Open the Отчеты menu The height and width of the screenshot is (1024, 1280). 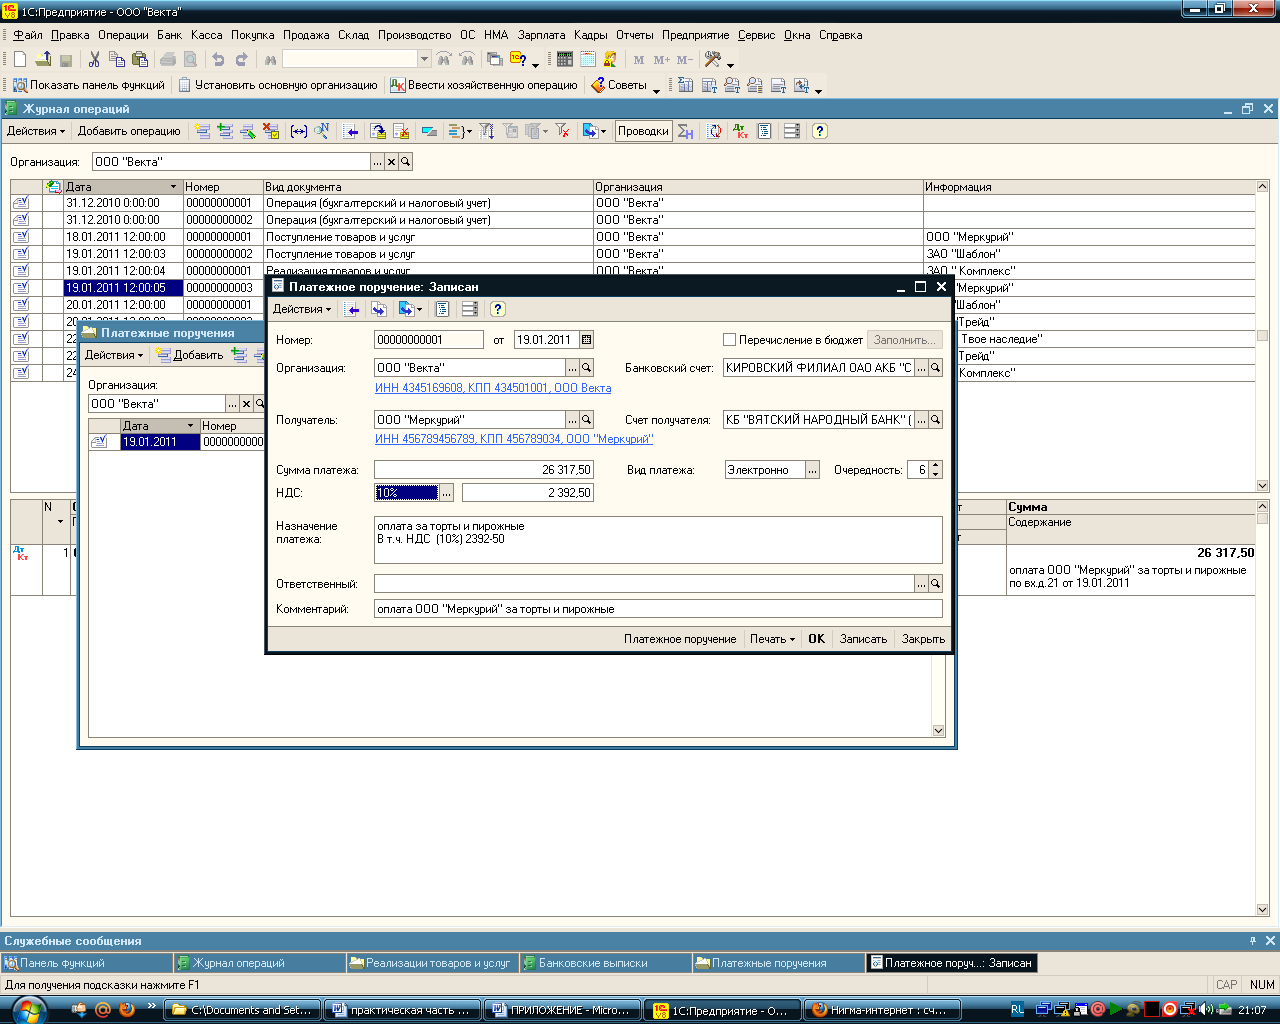[x=634, y=35]
